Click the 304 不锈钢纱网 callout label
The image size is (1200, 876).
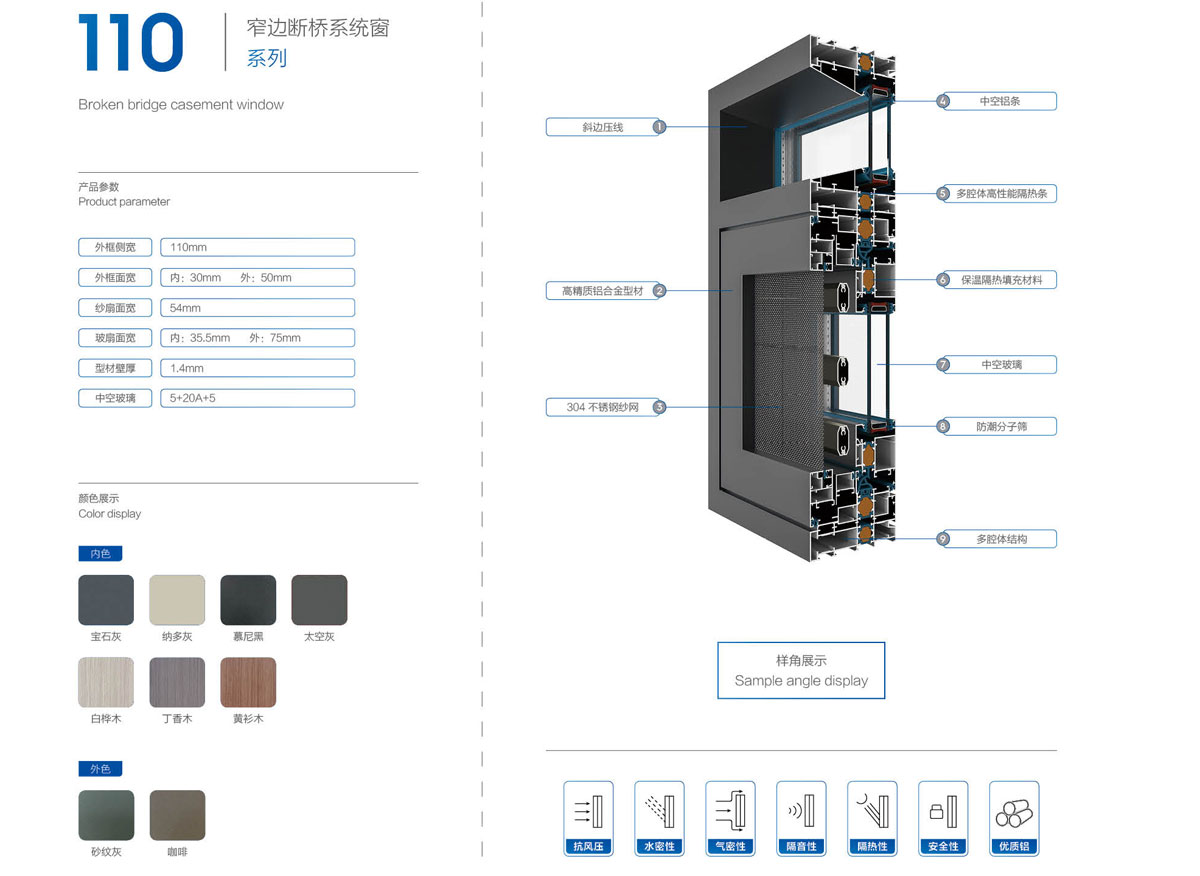(x=601, y=407)
